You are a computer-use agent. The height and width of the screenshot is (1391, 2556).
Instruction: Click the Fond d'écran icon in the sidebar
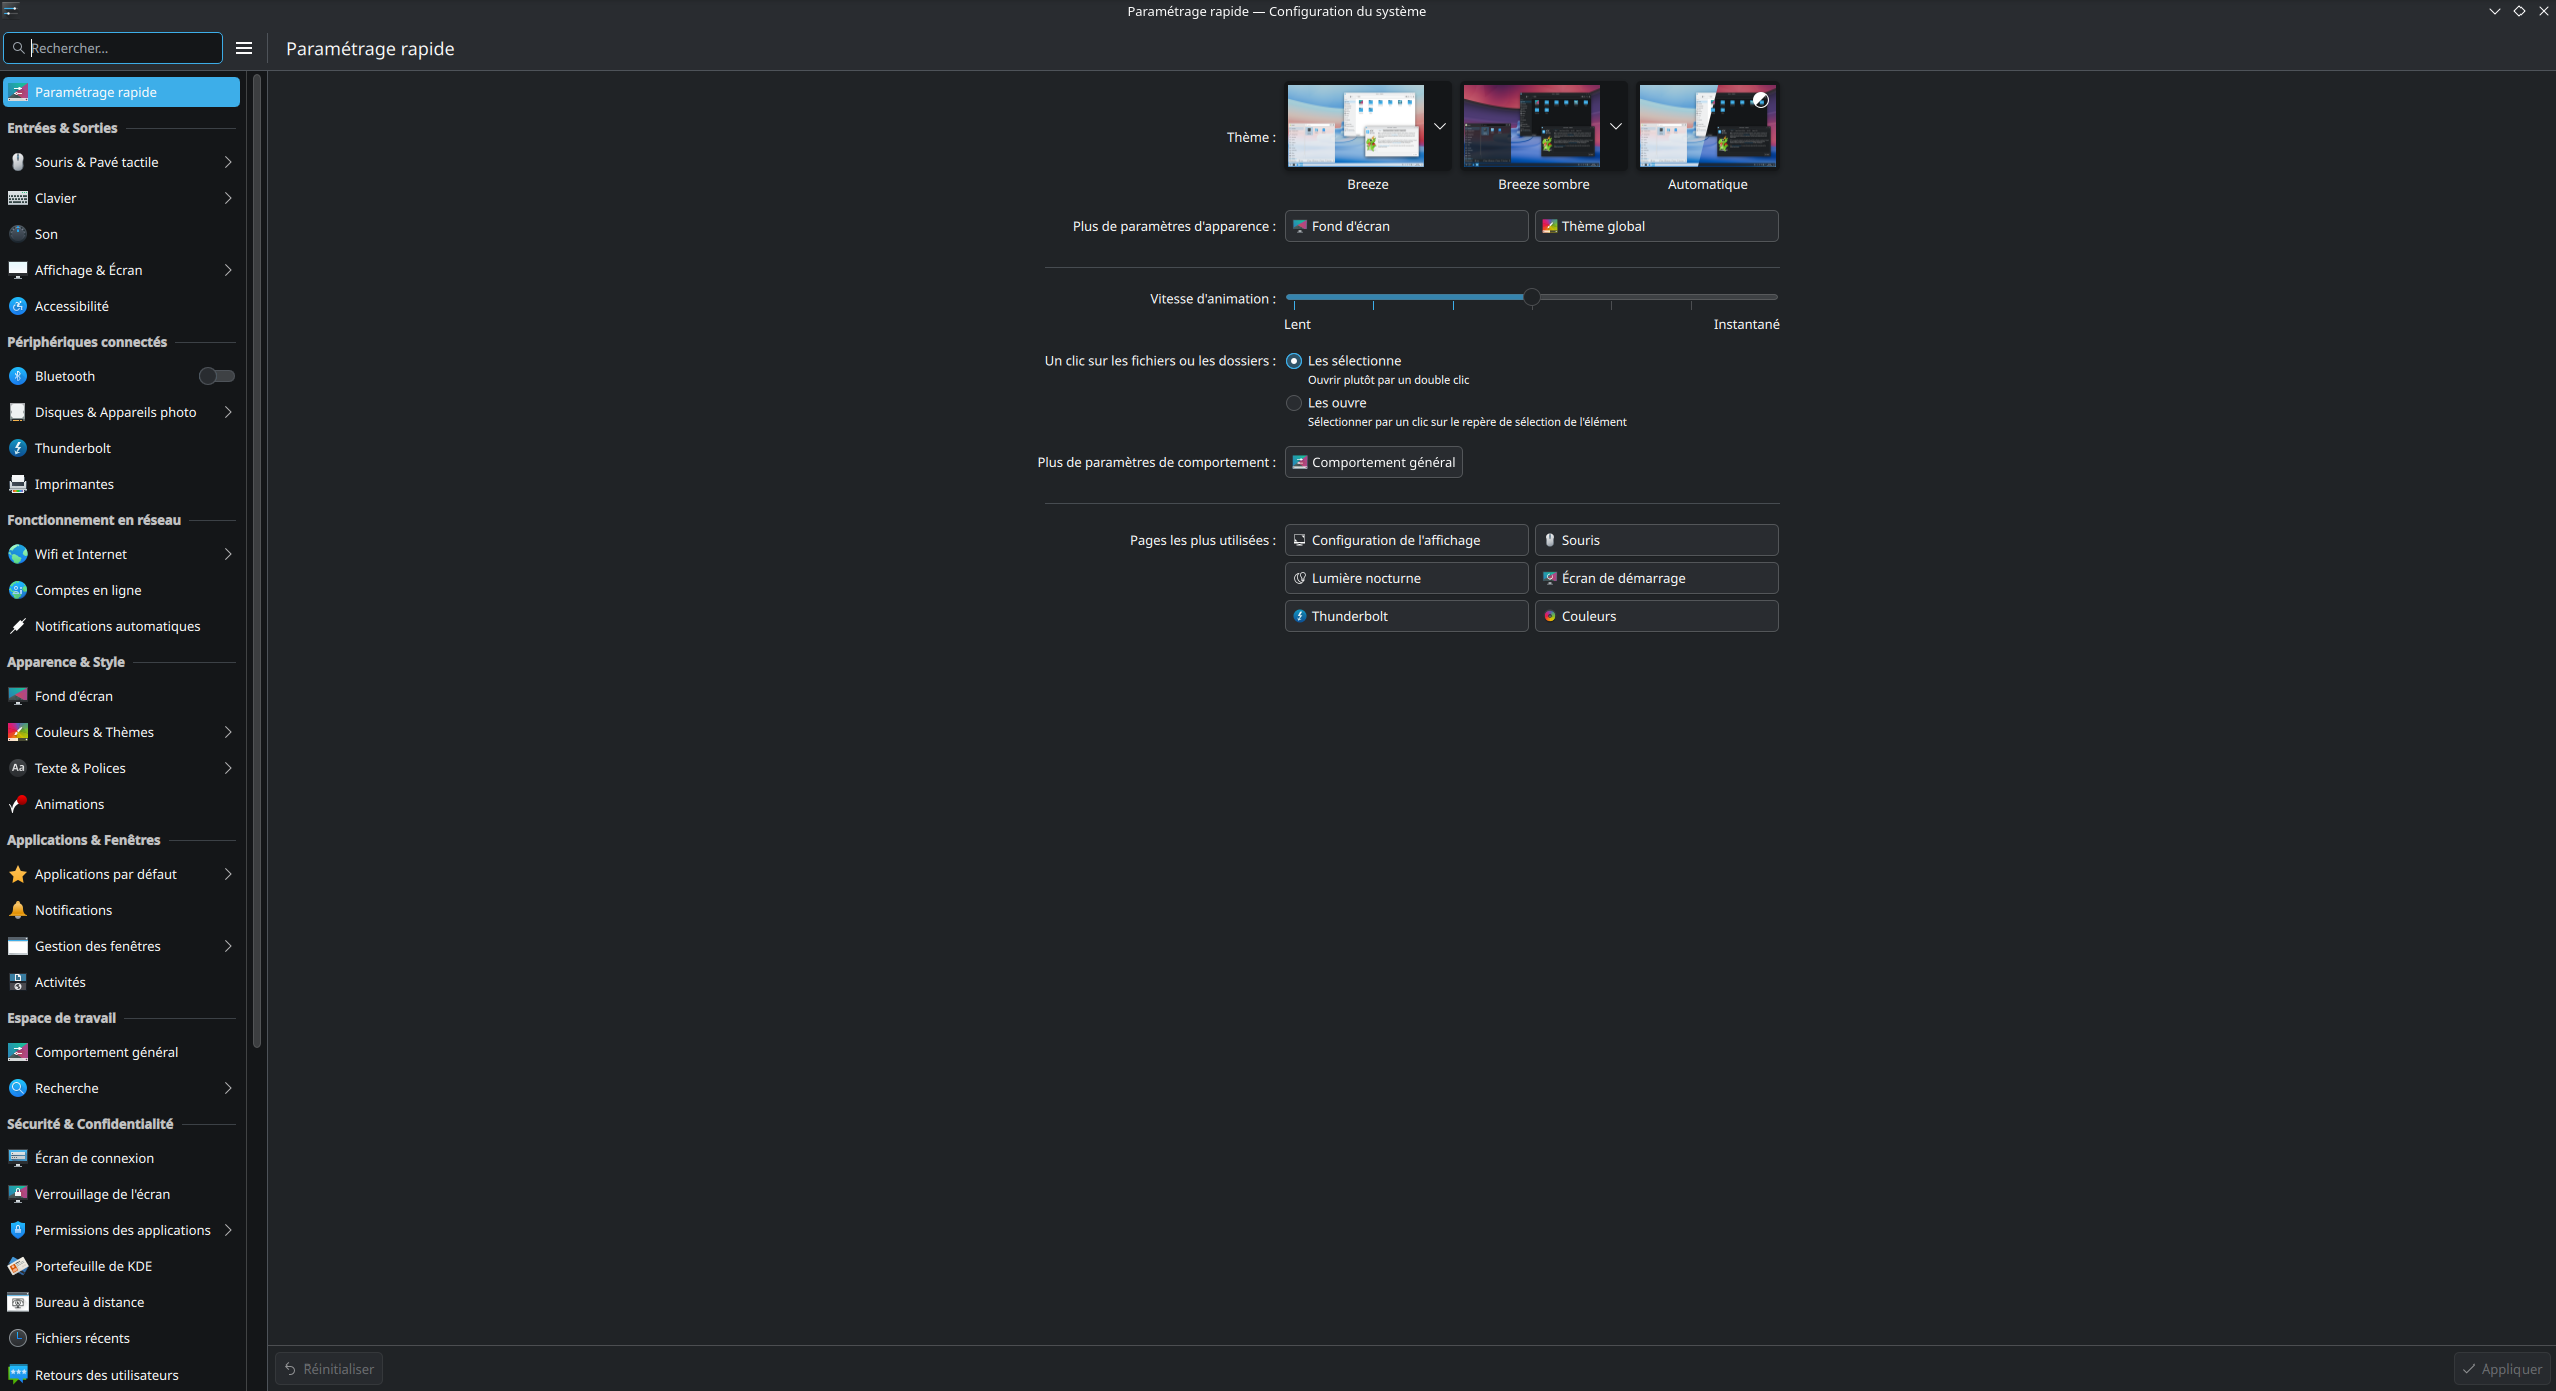18,696
